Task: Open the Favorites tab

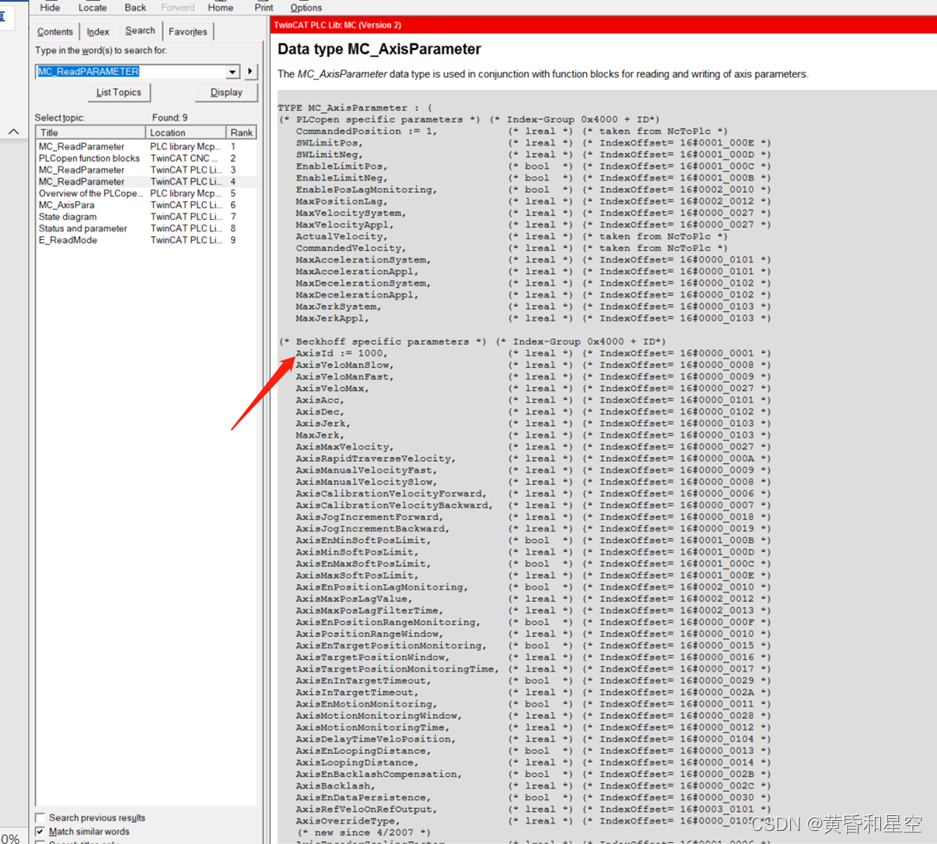Action: pyautogui.click(x=188, y=32)
